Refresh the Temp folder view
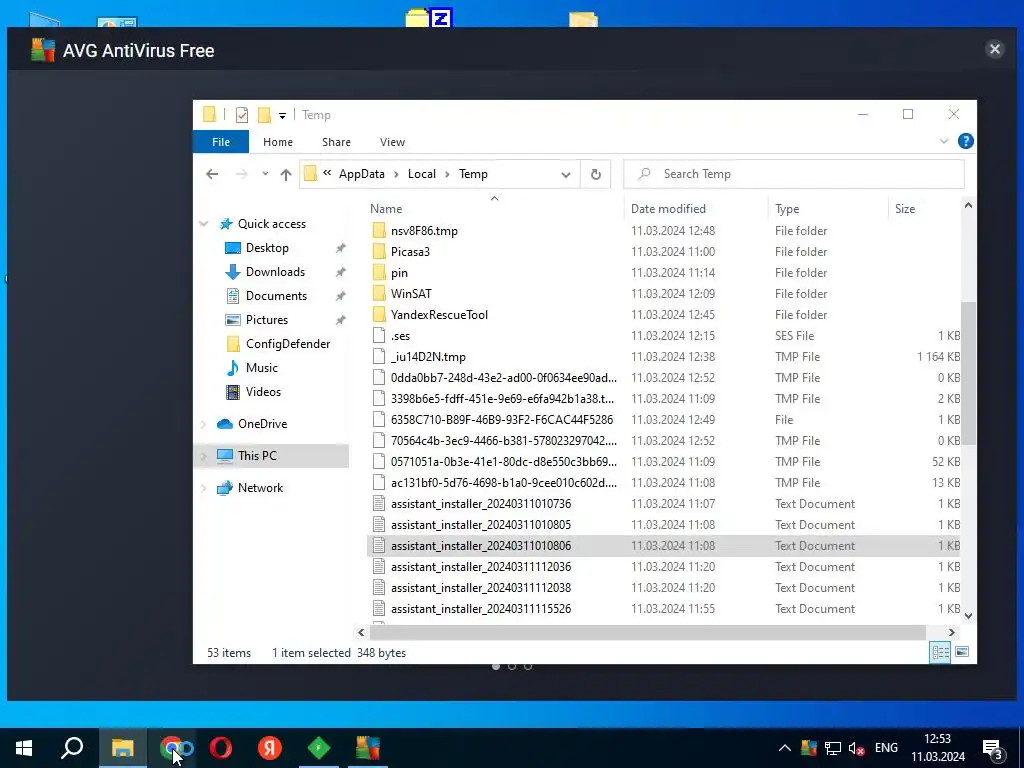Viewport: 1024px width, 768px height. point(596,174)
